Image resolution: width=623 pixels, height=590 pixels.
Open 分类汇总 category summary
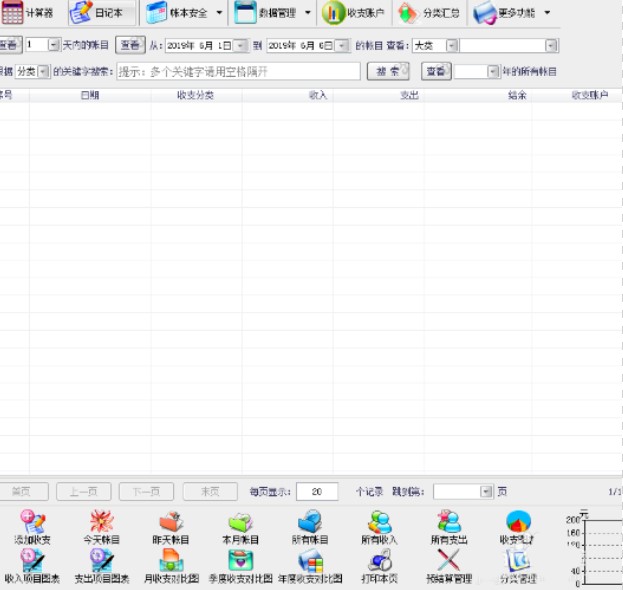coord(428,14)
